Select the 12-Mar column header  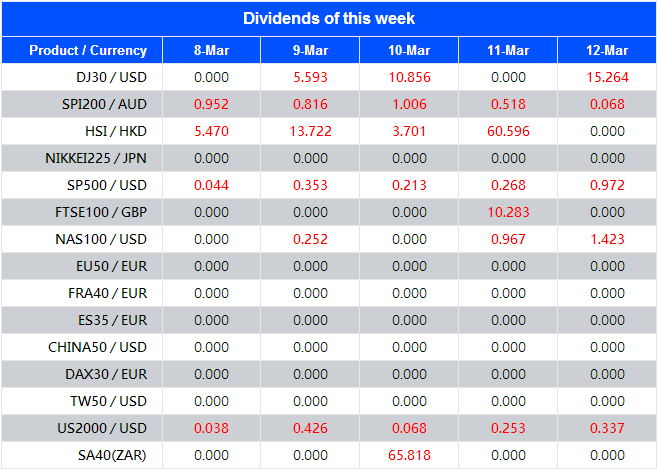tap(607, 50)
